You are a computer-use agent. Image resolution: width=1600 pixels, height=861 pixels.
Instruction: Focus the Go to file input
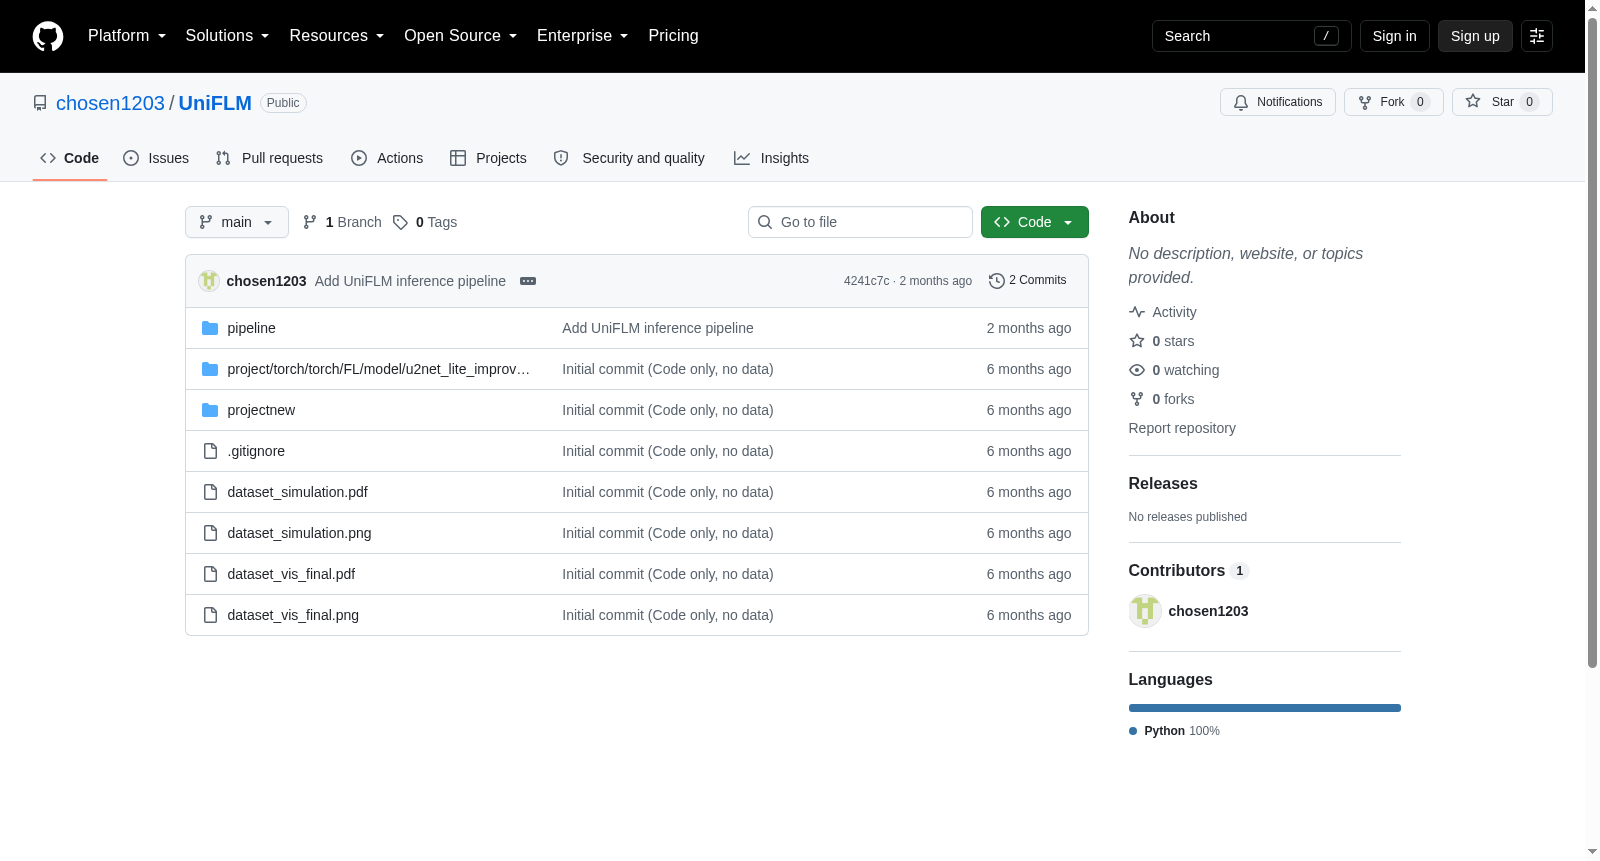[x=860, y=222]
